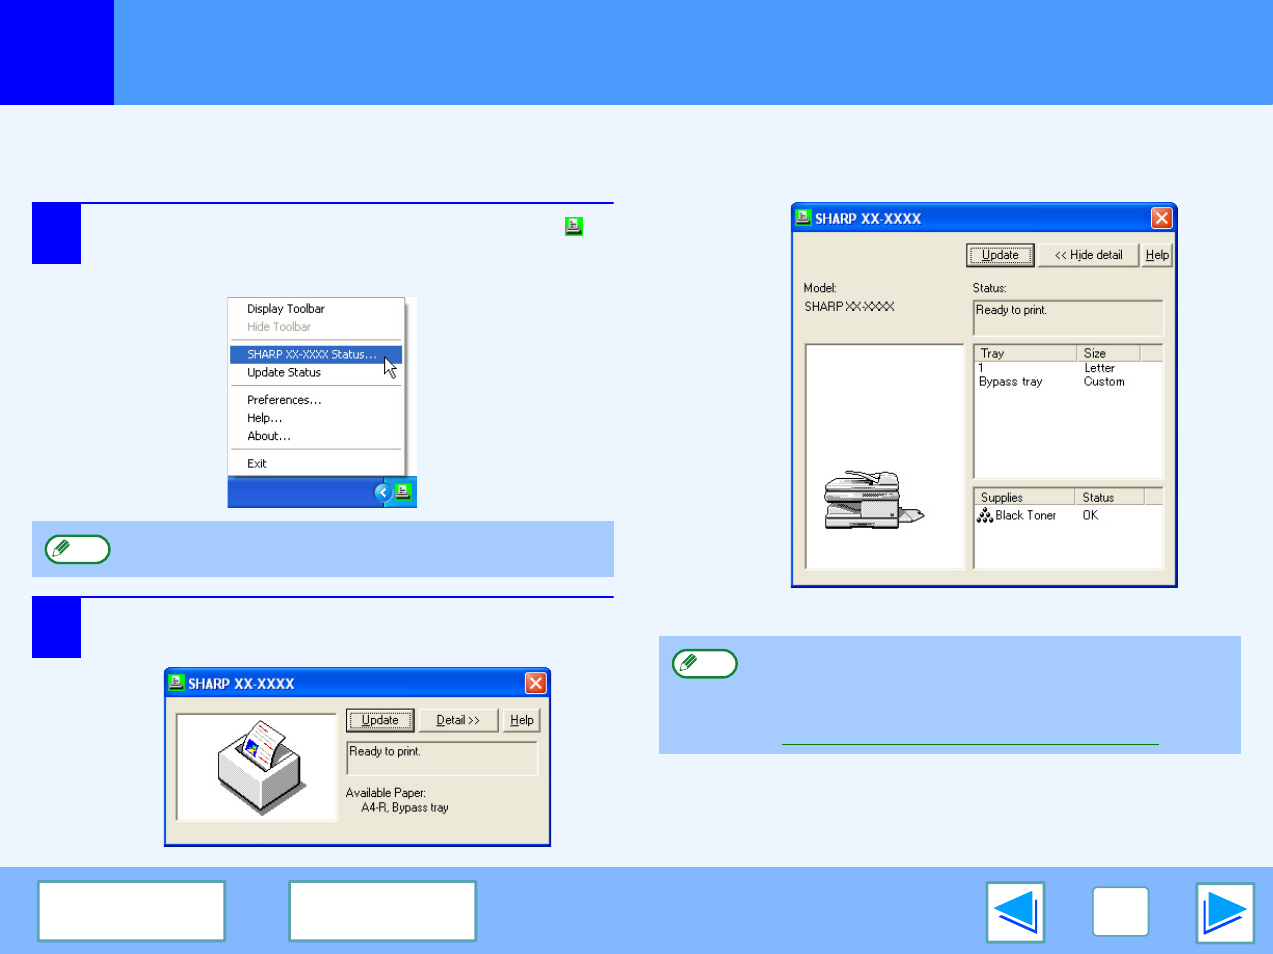Click Help button in small status window
1273x954 pixels.
click(521, 720)
